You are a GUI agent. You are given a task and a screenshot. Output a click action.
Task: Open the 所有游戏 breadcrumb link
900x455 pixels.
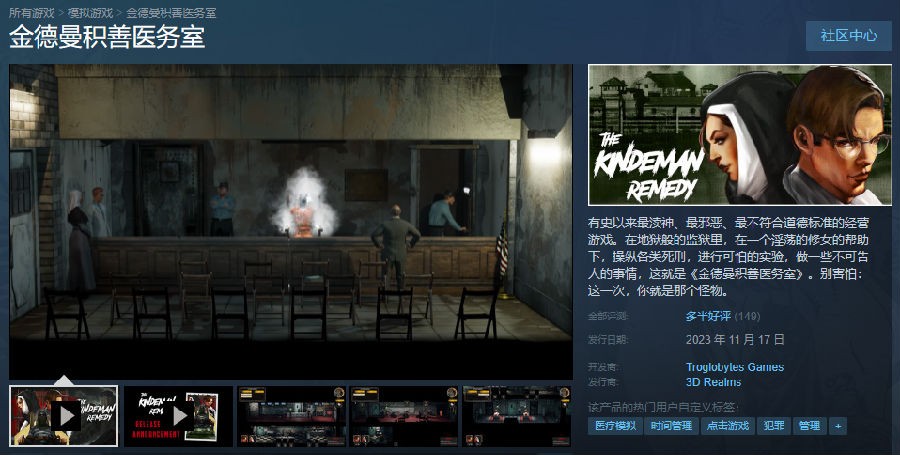click(32, 13)
